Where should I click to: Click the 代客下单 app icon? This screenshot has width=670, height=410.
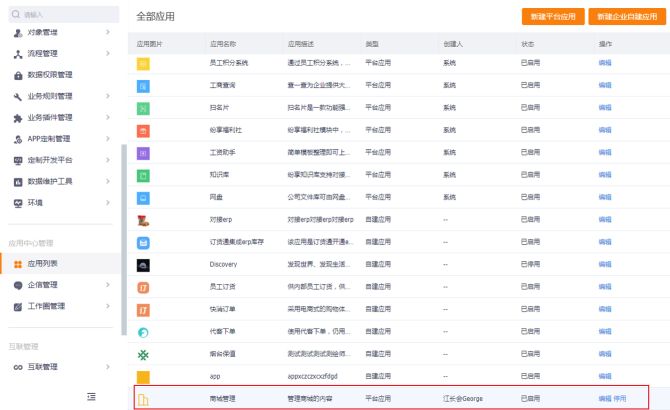(143, 332)
